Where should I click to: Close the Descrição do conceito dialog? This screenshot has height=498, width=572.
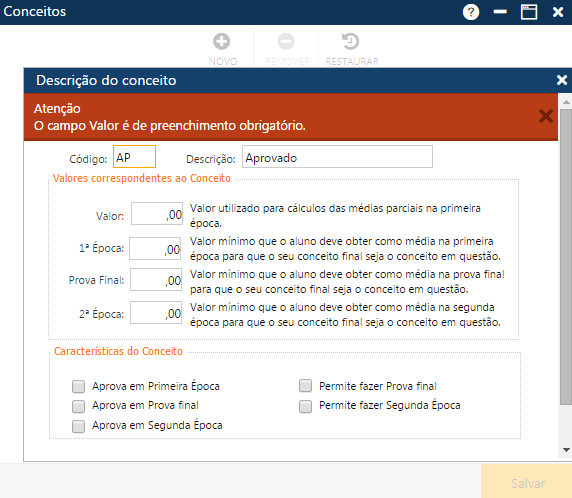coord(562,80)
